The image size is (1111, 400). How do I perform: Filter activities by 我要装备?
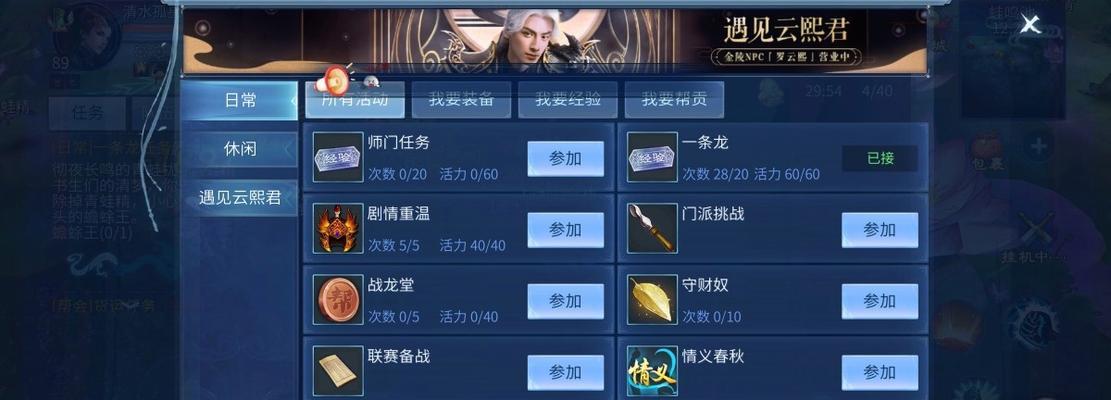tap(461, 100)
